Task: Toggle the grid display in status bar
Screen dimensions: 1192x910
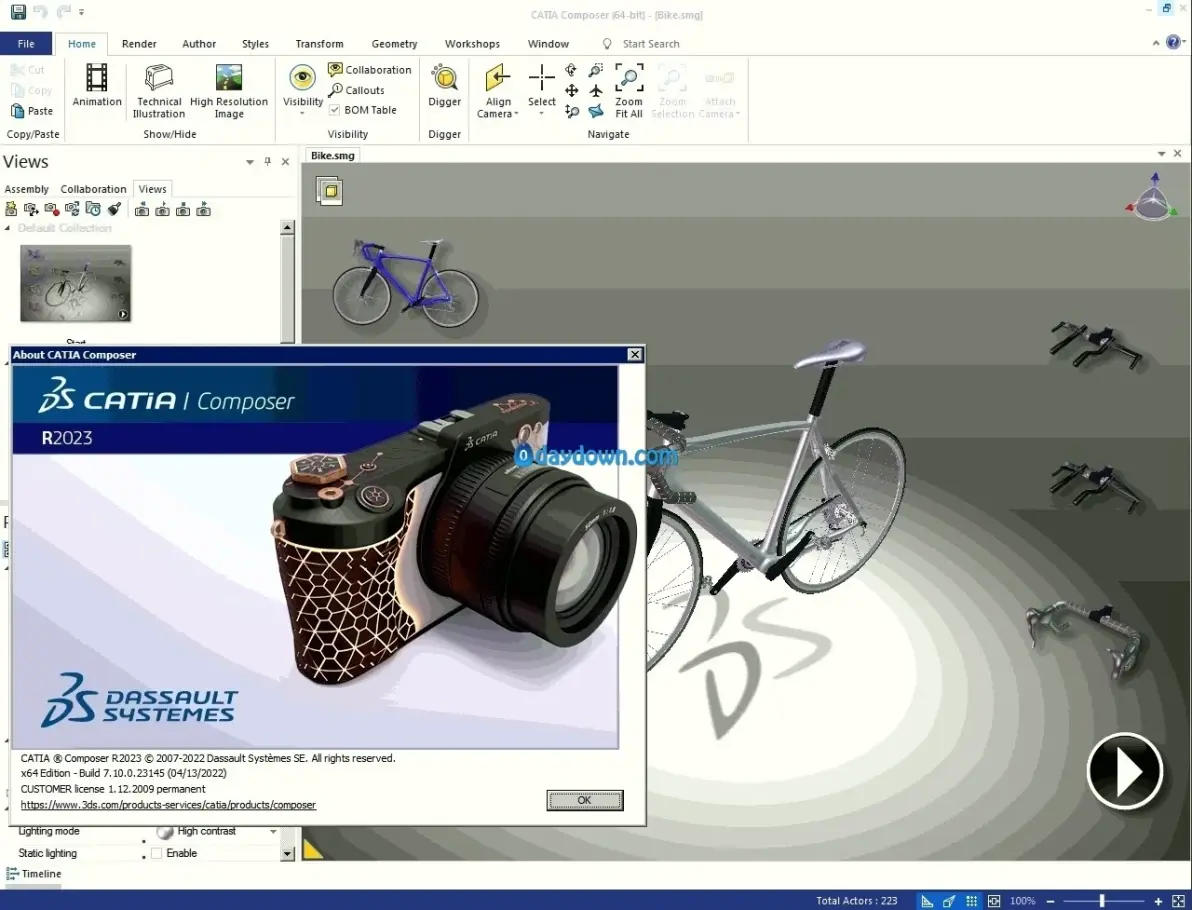Action: (x=972, y=901)
